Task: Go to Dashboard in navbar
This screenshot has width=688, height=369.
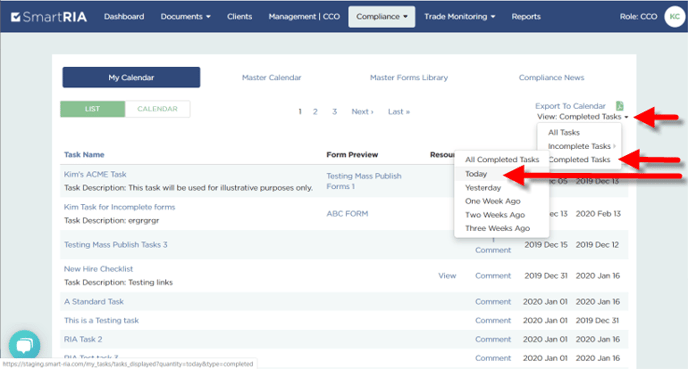Action: pos(124,17)
